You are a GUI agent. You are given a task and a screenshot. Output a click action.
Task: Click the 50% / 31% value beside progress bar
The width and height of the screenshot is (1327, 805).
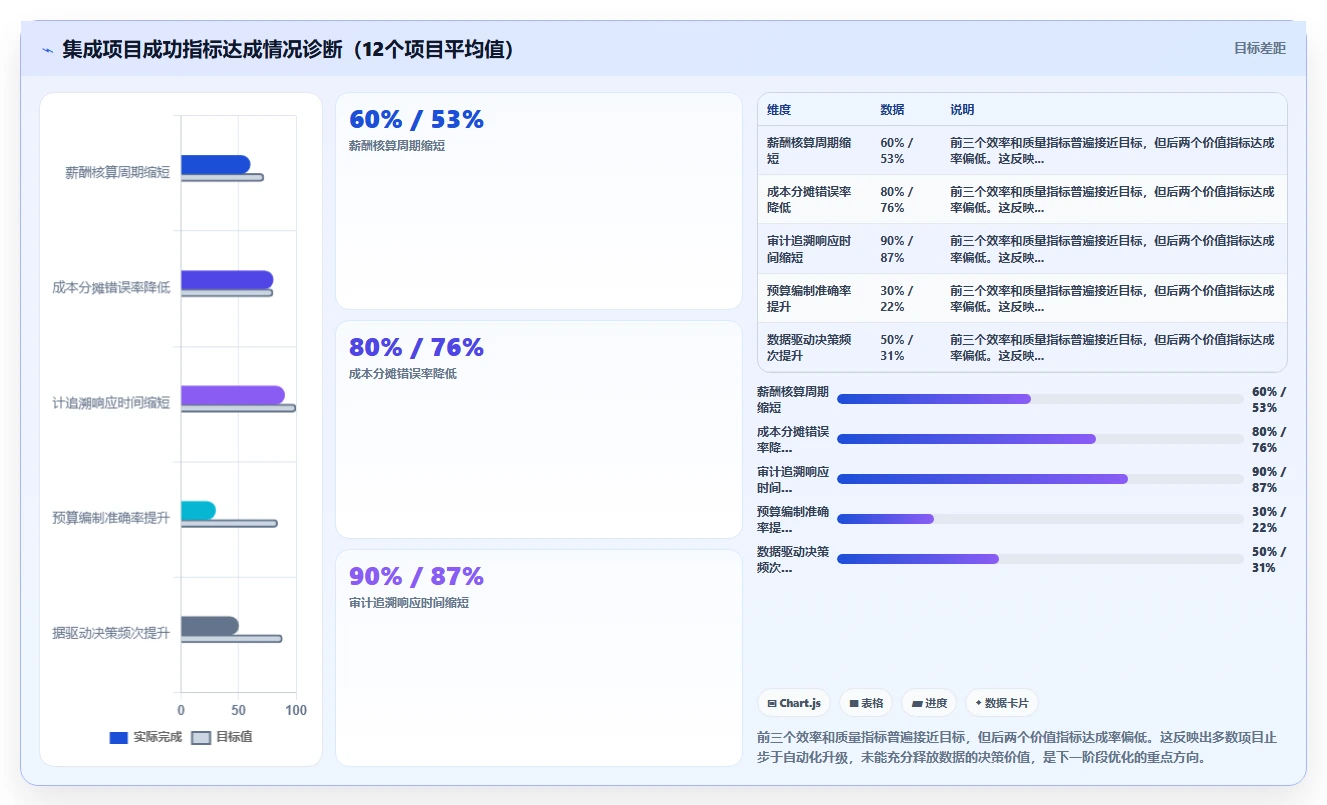(x=1268, y=560)
